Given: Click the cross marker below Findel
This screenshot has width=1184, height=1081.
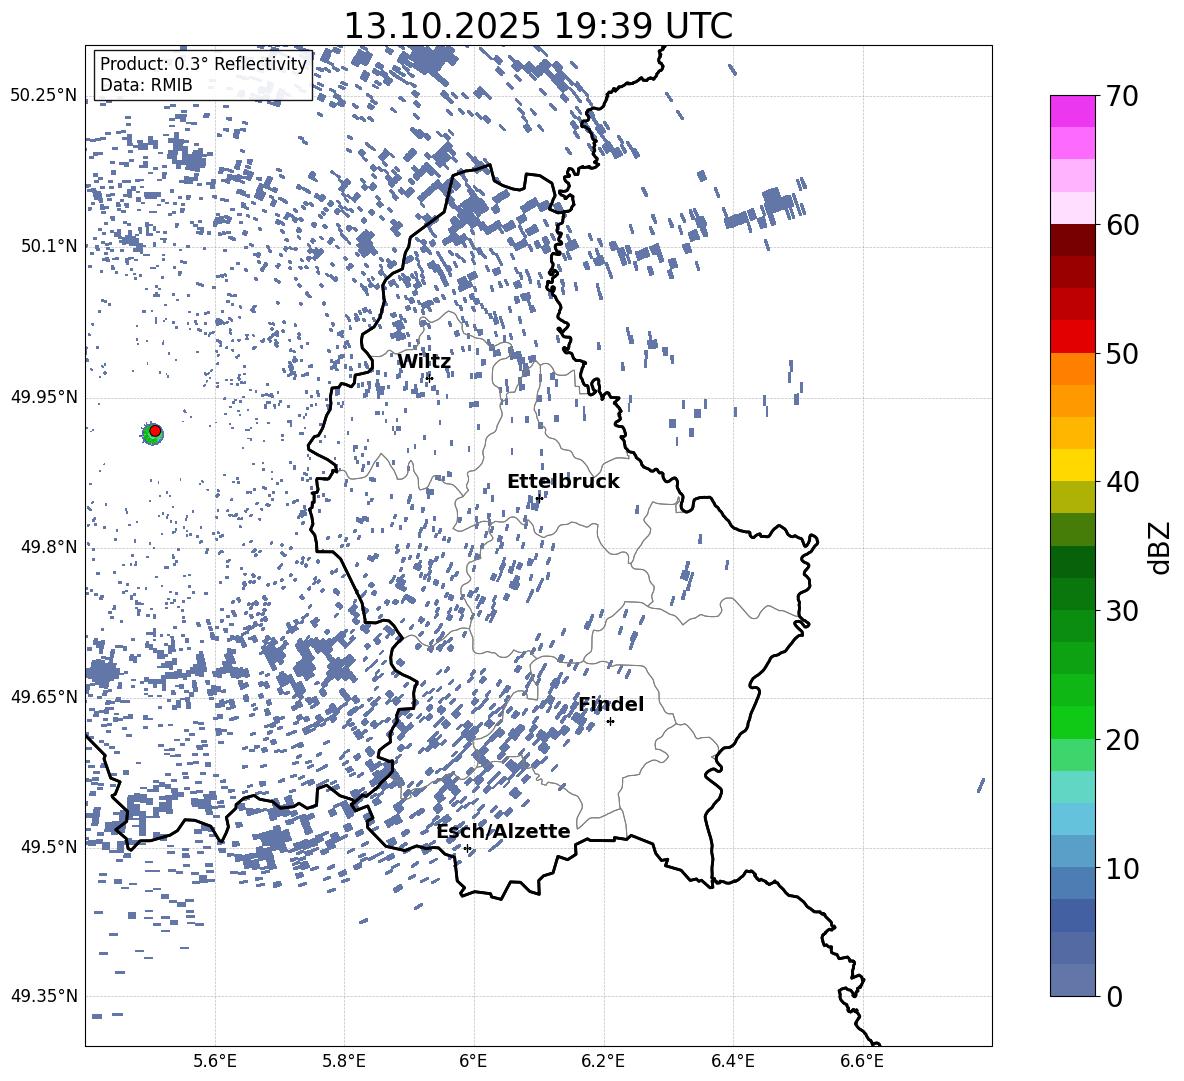Looking at the screenshot, I should pyautogui.click(x=610, y=722).
